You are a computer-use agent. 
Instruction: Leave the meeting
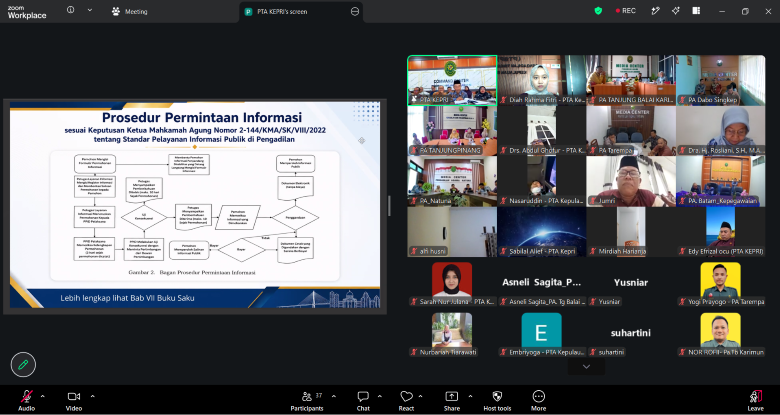pos(756,401)
